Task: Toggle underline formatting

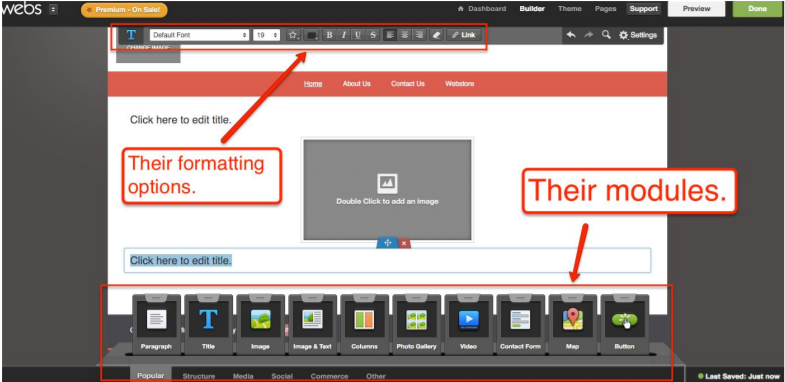Action: pos(358,35)
